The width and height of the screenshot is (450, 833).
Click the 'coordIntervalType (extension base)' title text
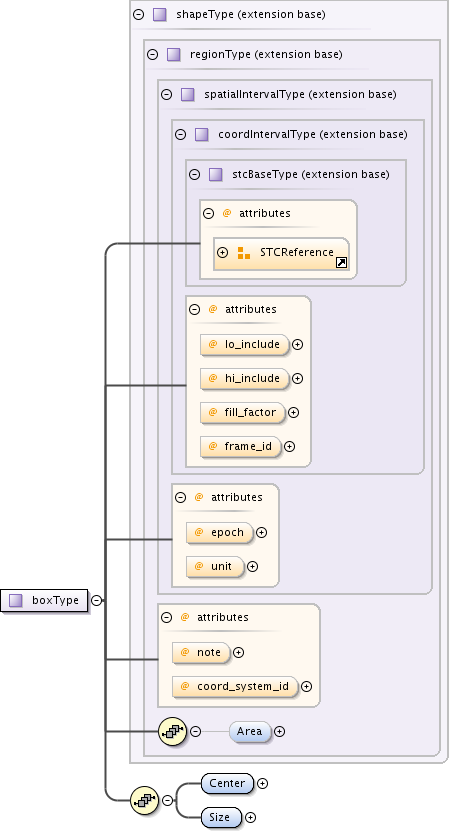coord(313,134)
